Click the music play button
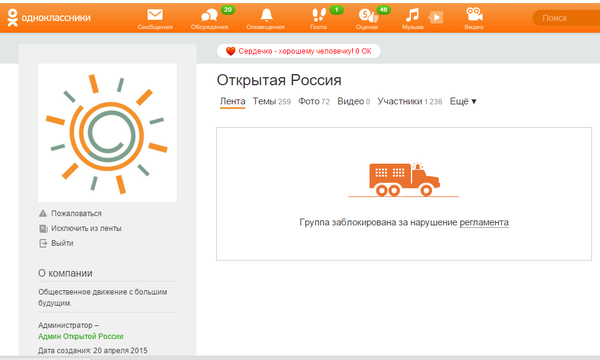Image resolution: width=600 pixels, height=360 pixels. pos(436,17)
